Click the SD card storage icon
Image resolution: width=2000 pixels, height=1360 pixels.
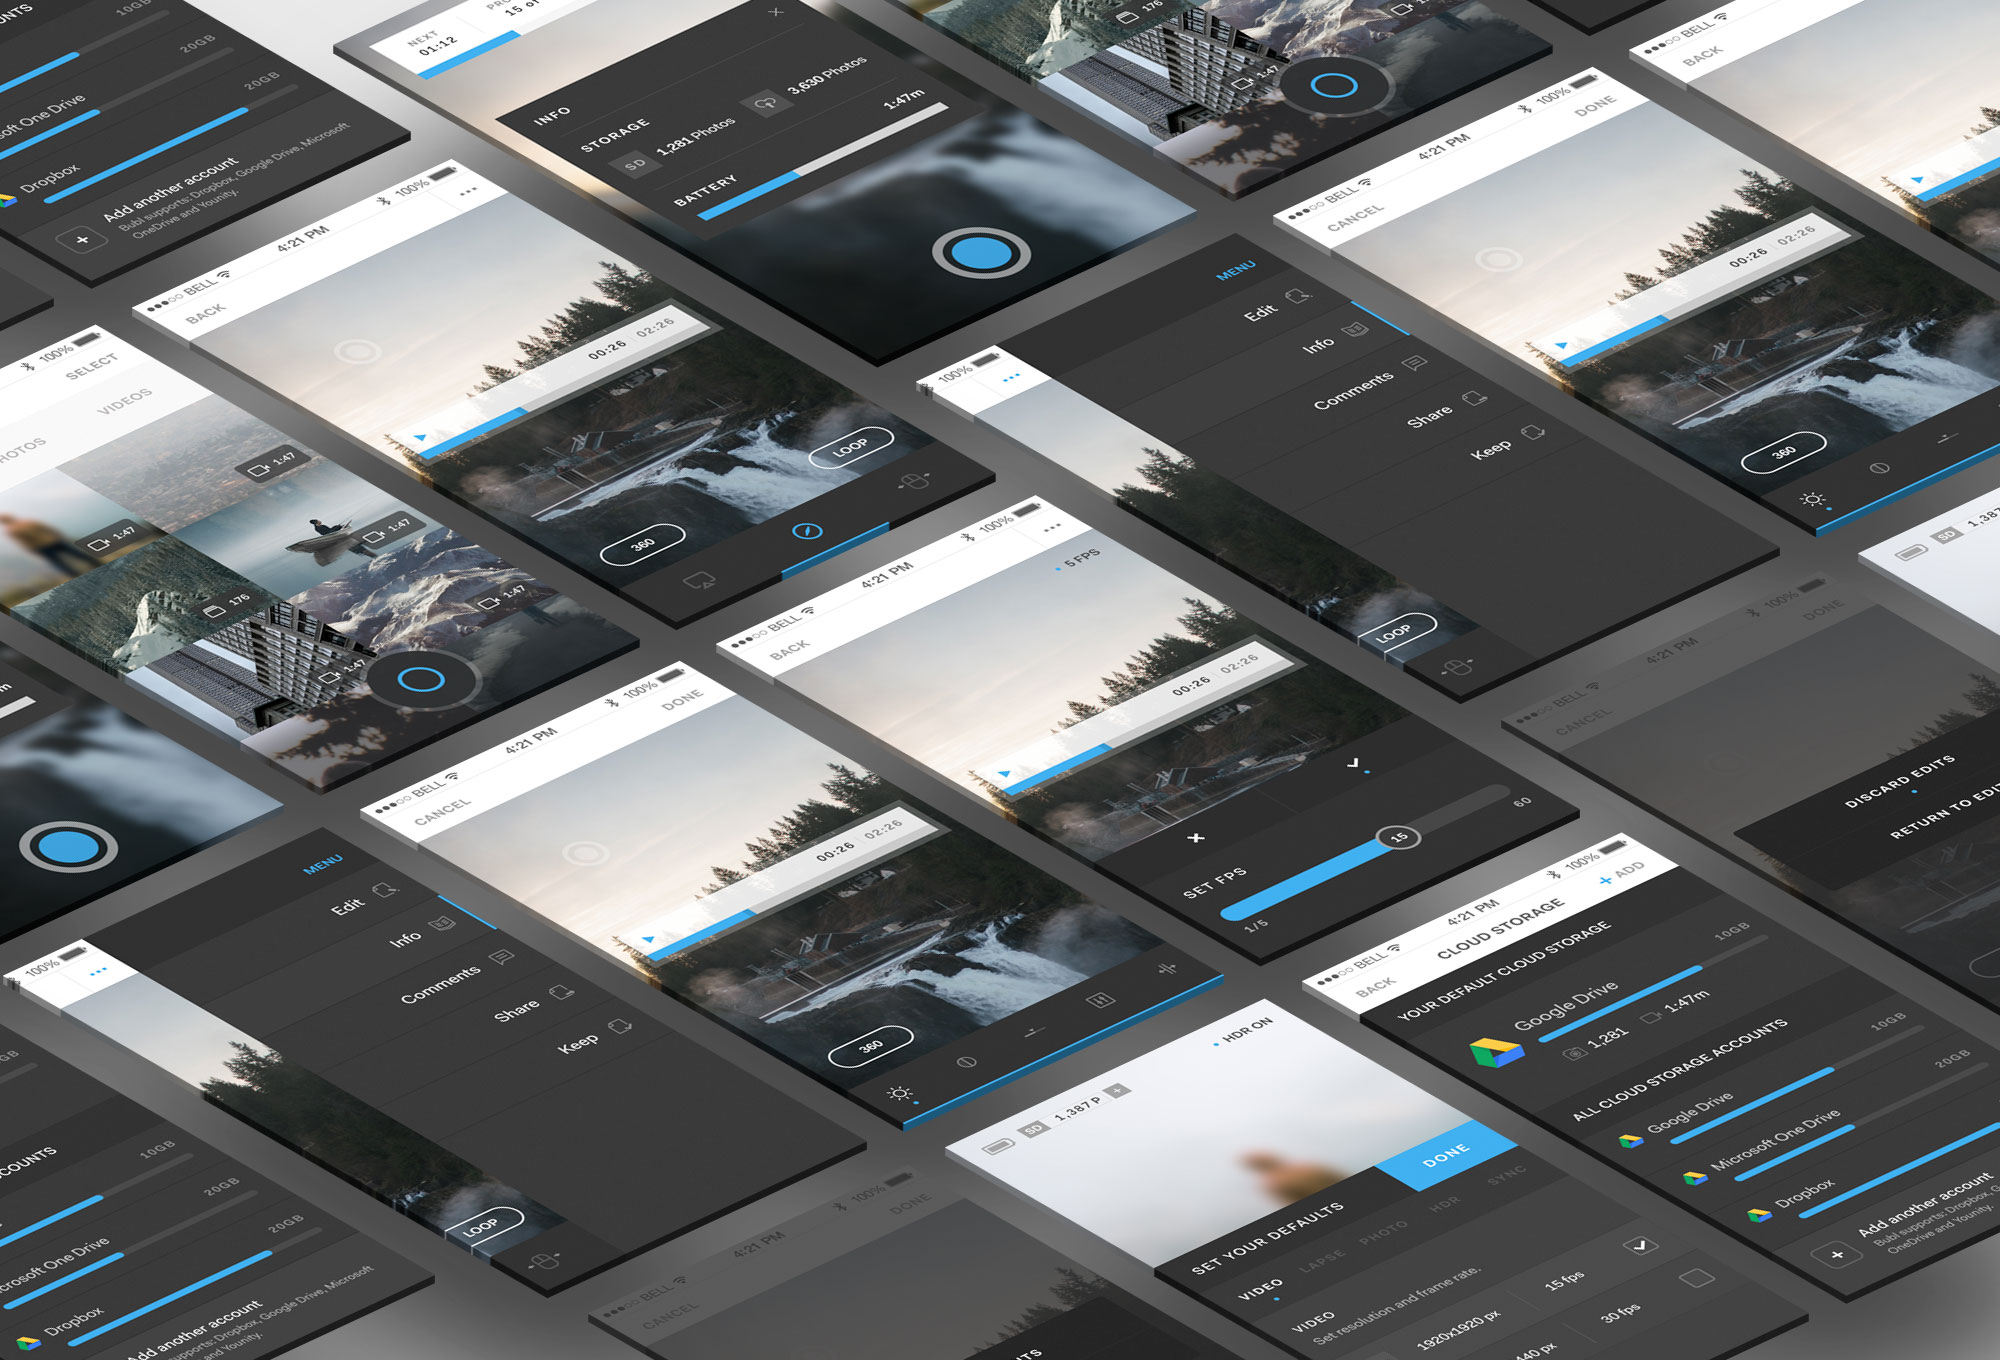coord(635,165)
